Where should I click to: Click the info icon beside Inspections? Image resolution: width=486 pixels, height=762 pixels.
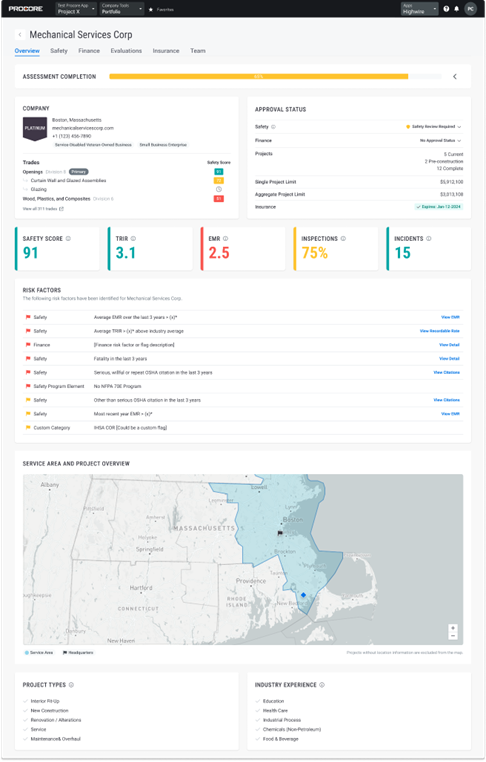[343, 239]
